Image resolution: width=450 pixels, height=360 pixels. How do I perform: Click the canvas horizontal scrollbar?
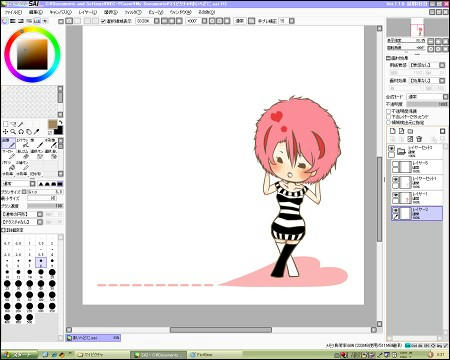click(221, 330)
